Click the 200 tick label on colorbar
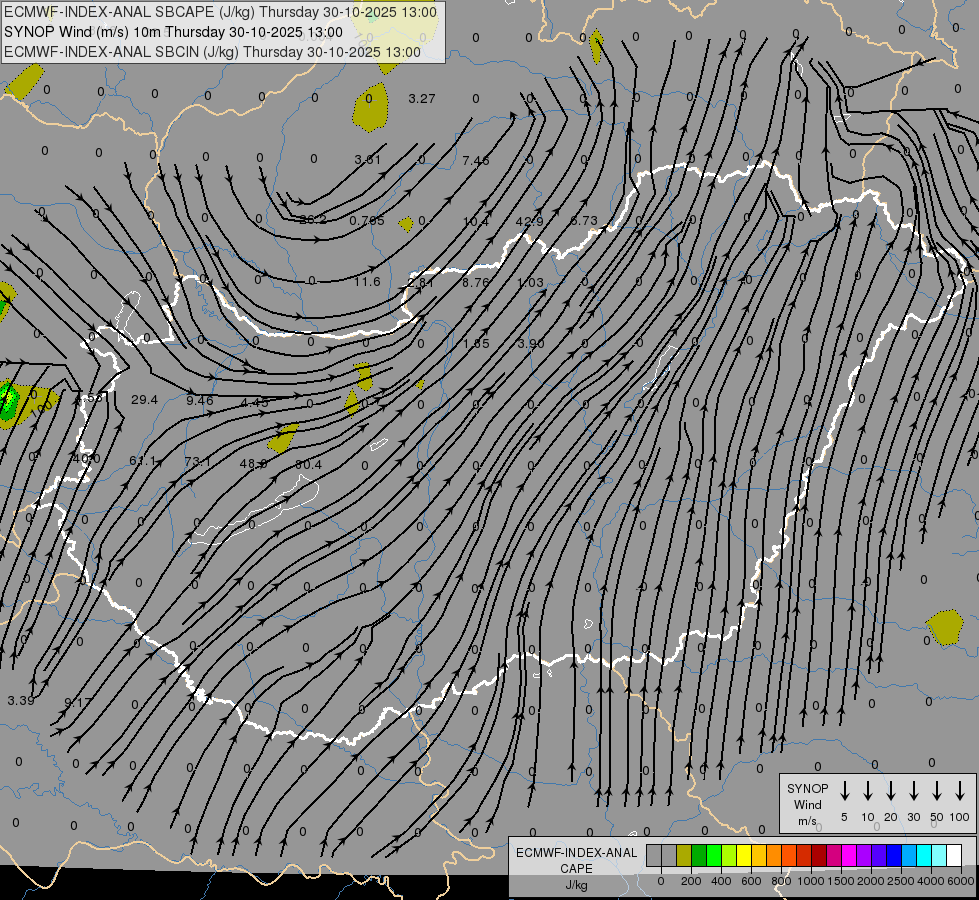Viewport: 979px width, 900px height. pos(691,881)
